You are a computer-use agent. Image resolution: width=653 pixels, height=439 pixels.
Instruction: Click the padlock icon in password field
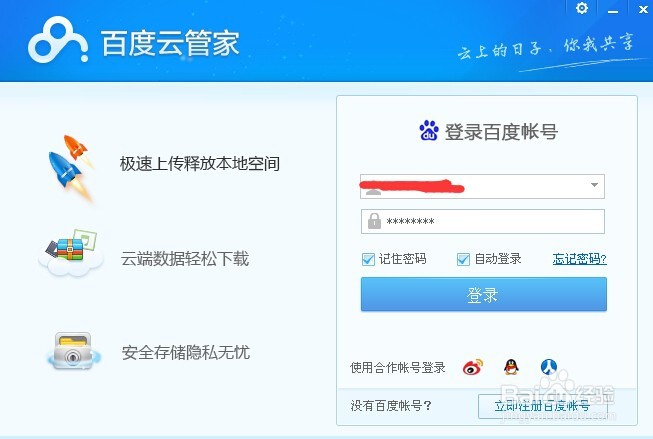coord(374,221)
